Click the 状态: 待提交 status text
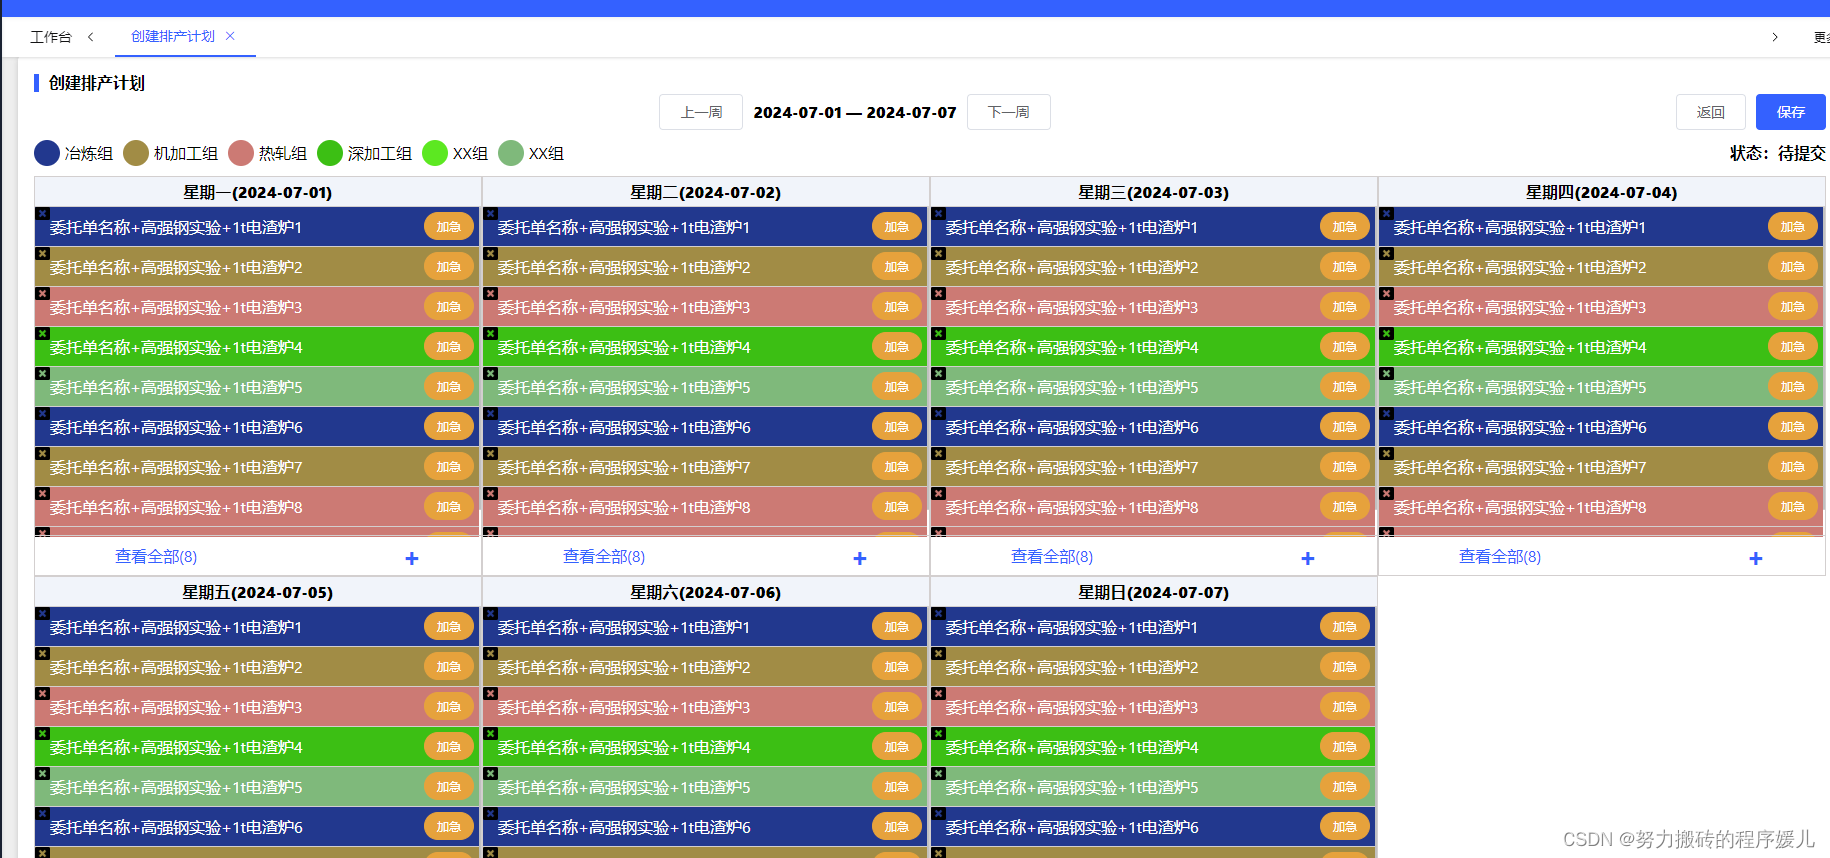1830x858 pixels. click(1778, 153)
